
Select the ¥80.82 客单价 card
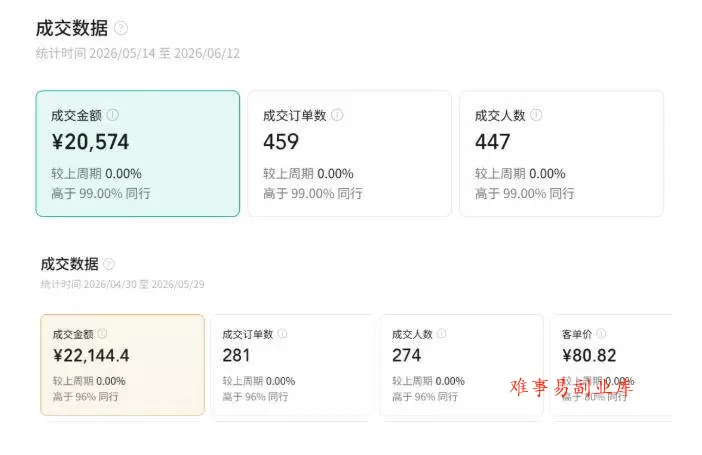(x=611, y=365)
